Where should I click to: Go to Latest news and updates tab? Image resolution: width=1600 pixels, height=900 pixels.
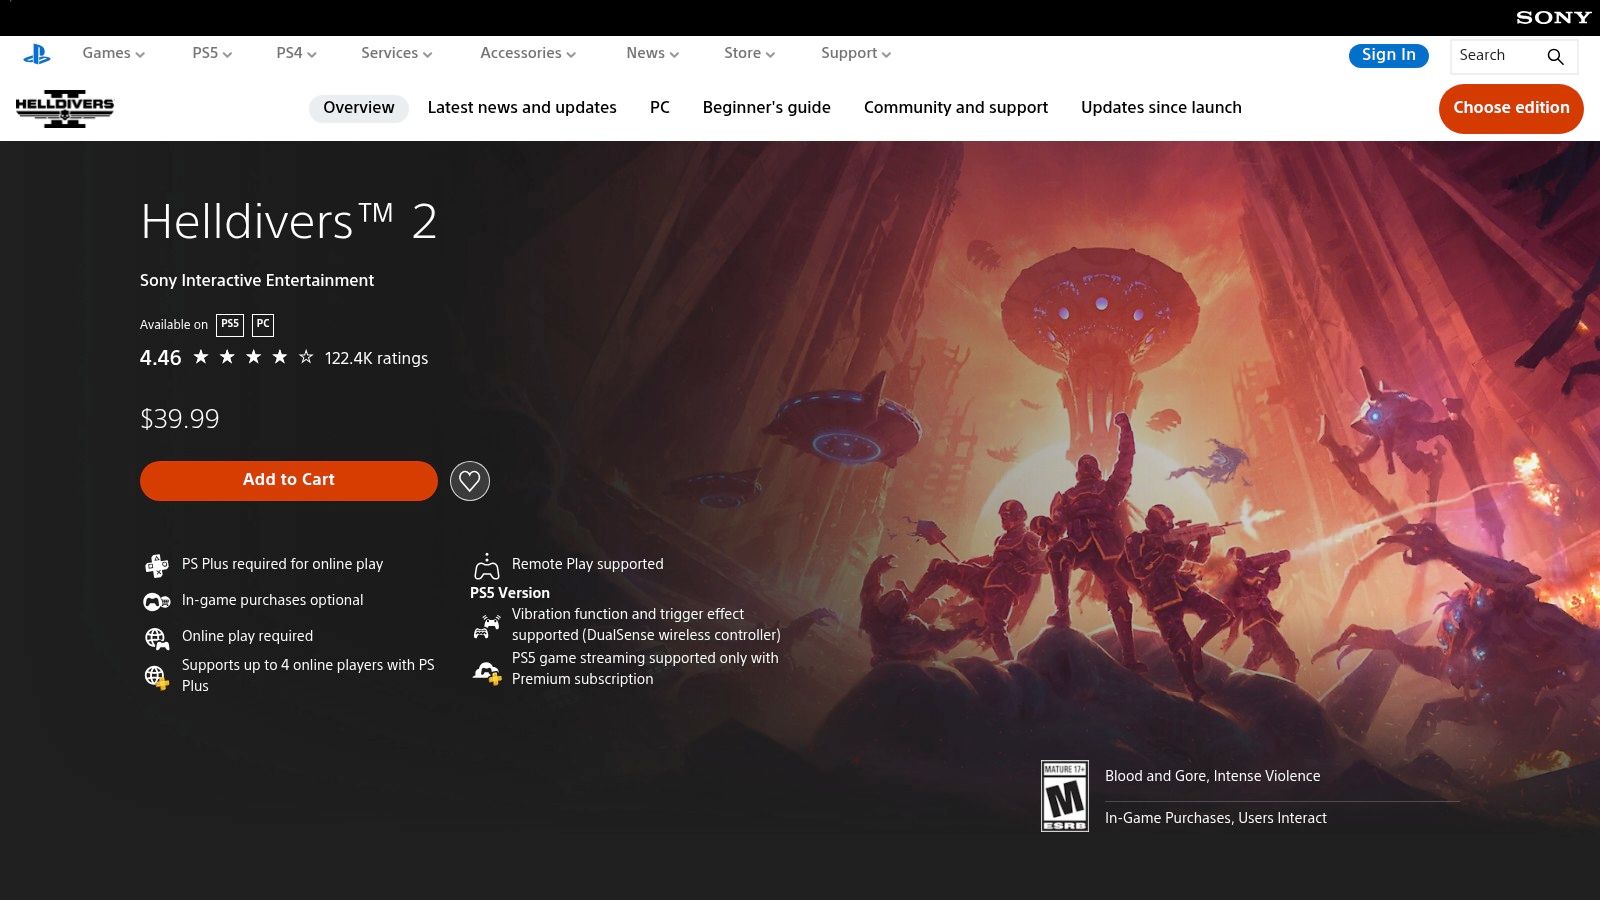tap(522, 108)
